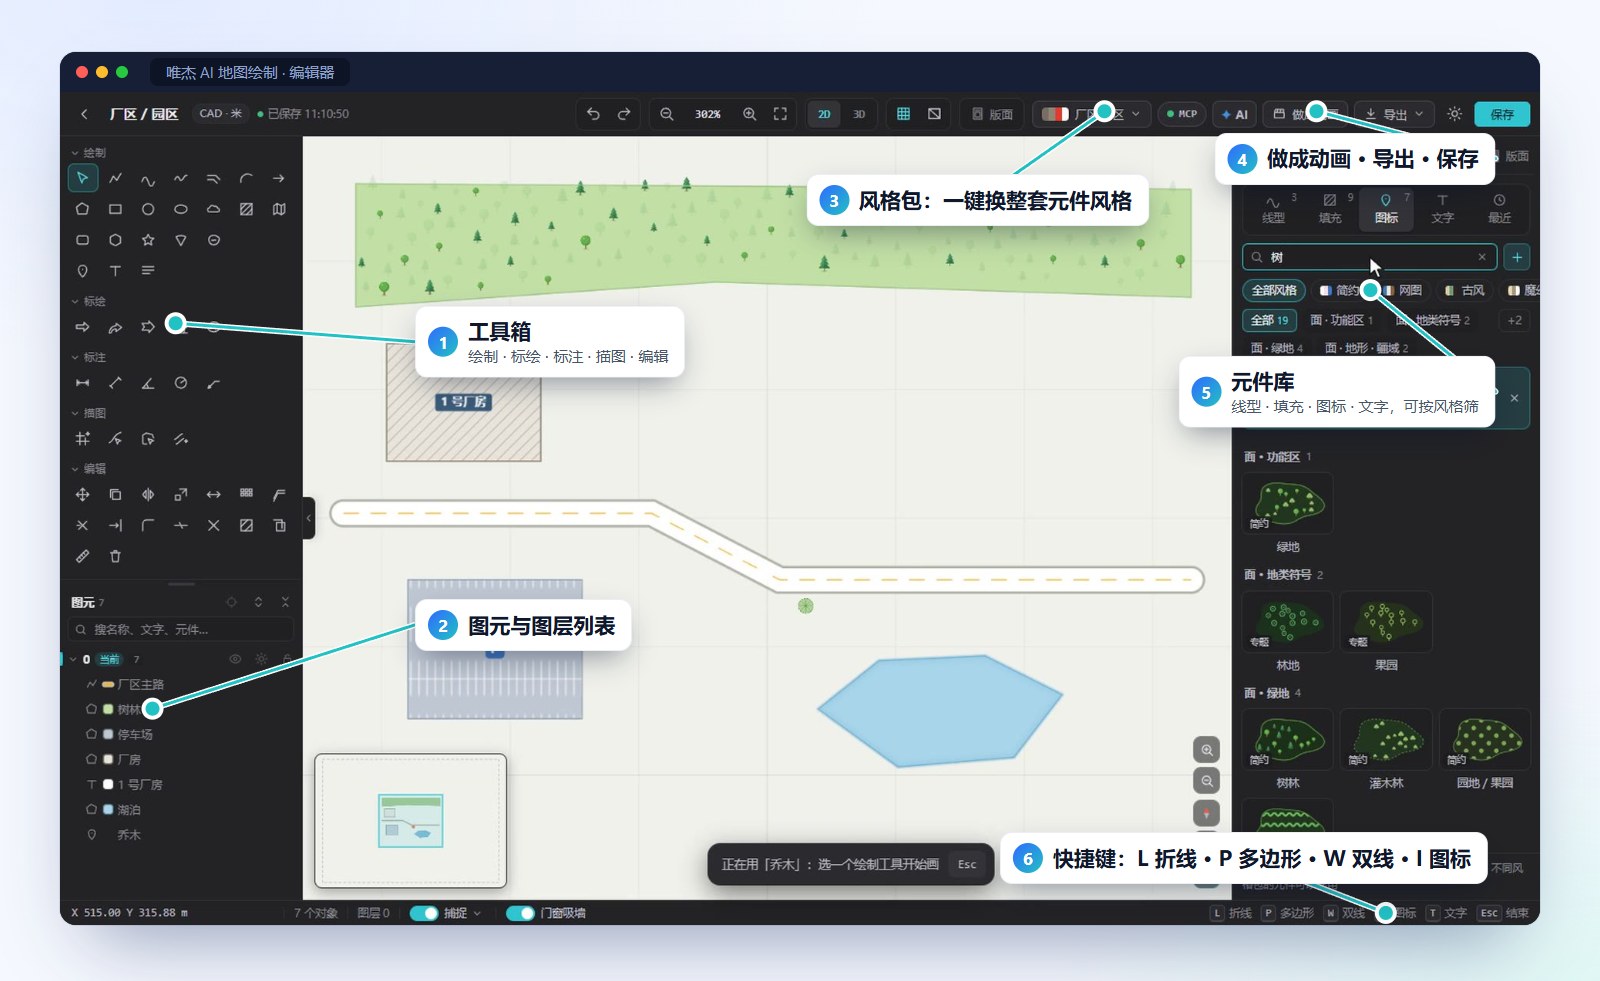Toggle the 门窗吸墙 switch
The image size is (1600, 981).
[520, 913]
